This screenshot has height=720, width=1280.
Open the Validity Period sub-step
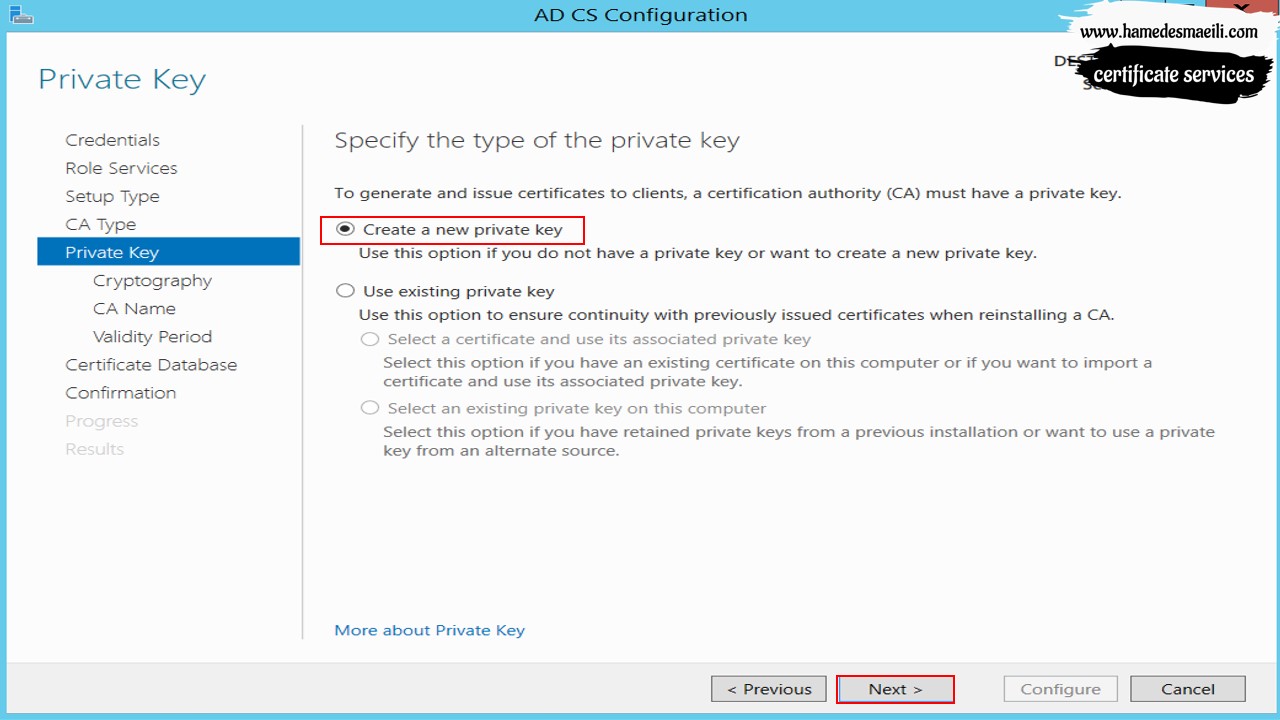coord(152,337)
